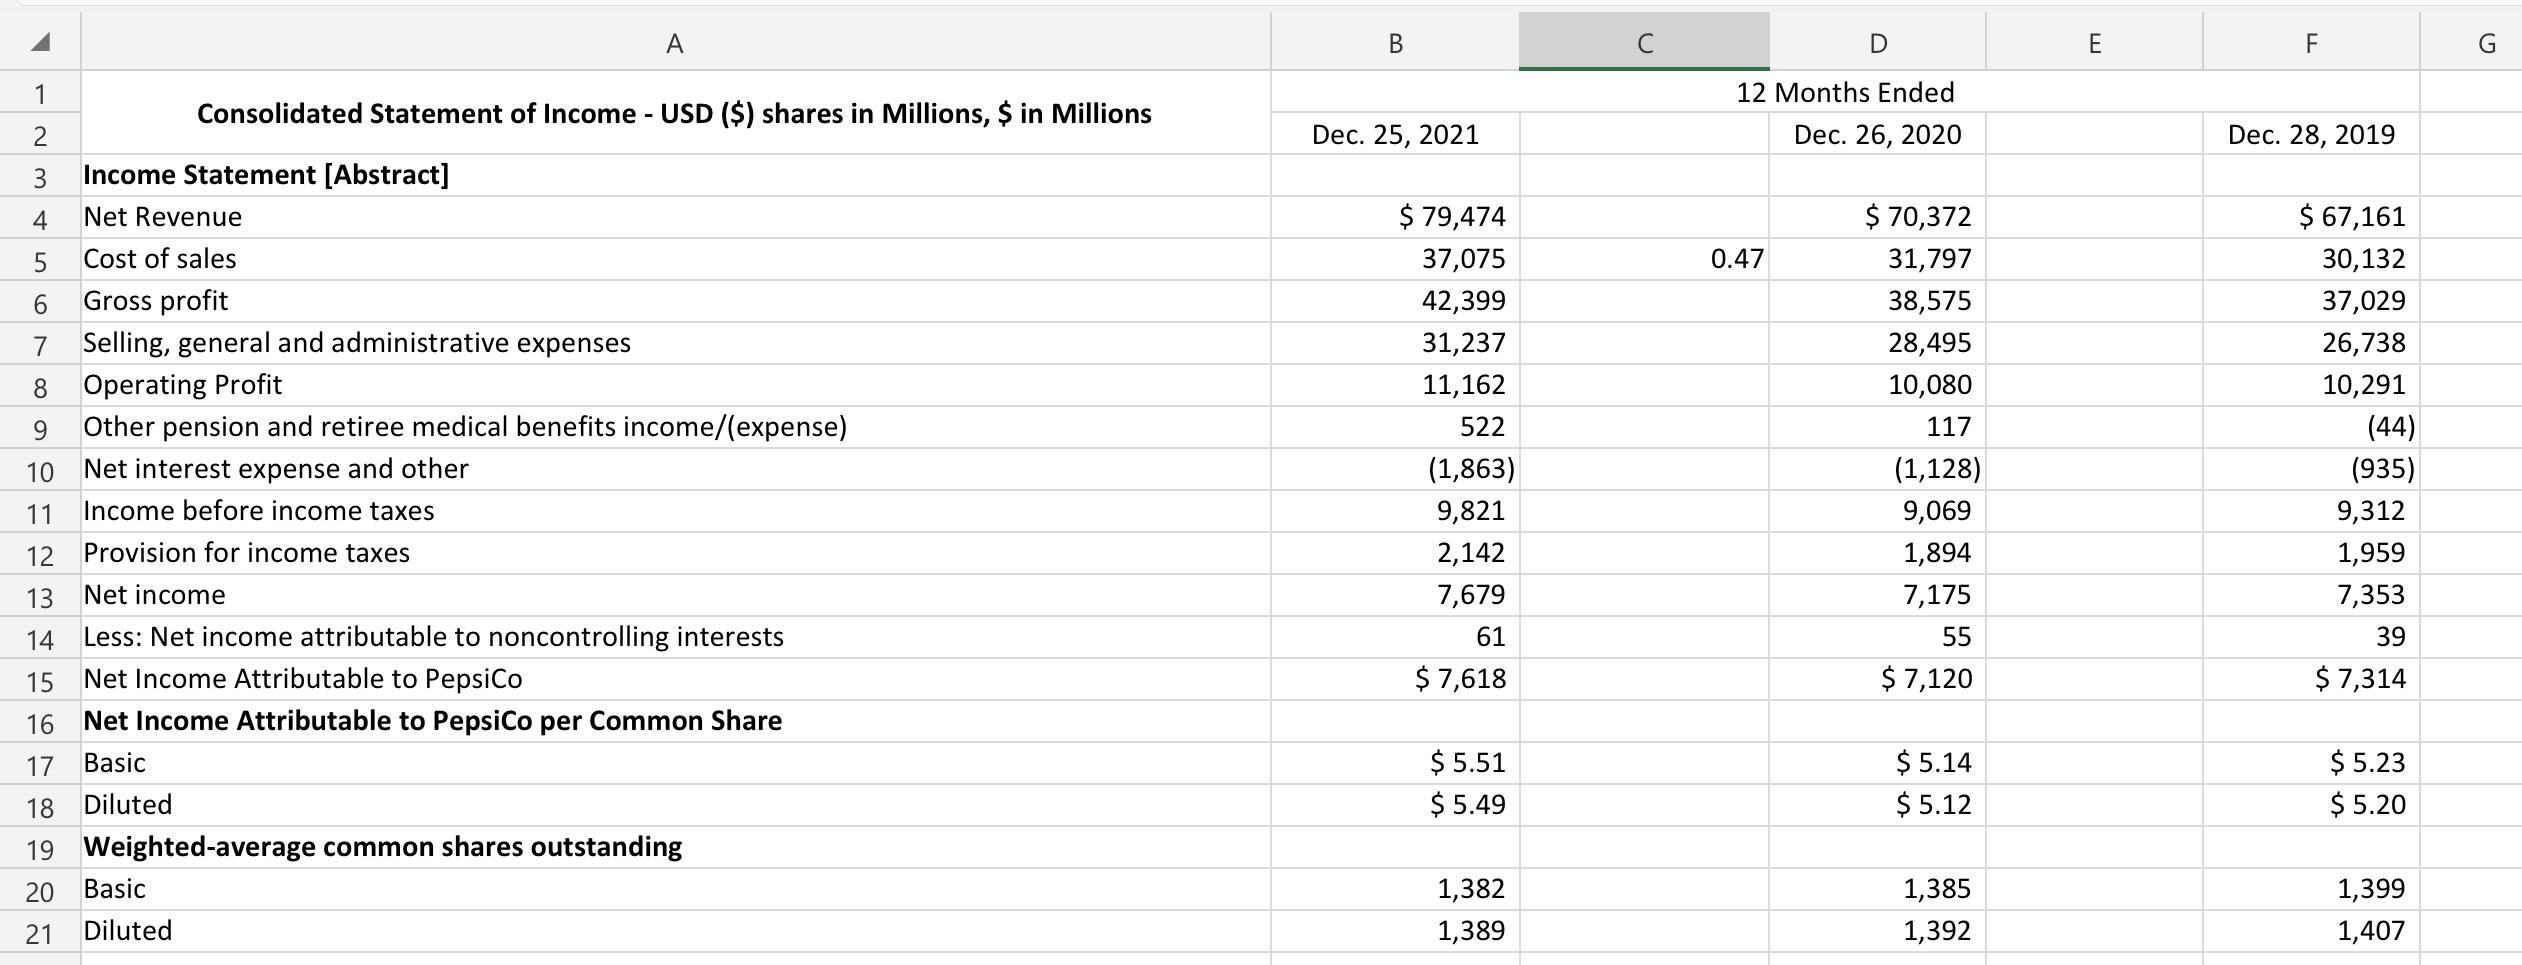Image resolution: width=2522 pixels, height=965 pixels.
Task: Click the 'Dec. 25, 2021' cell
Action: (x=1395, y=134)
